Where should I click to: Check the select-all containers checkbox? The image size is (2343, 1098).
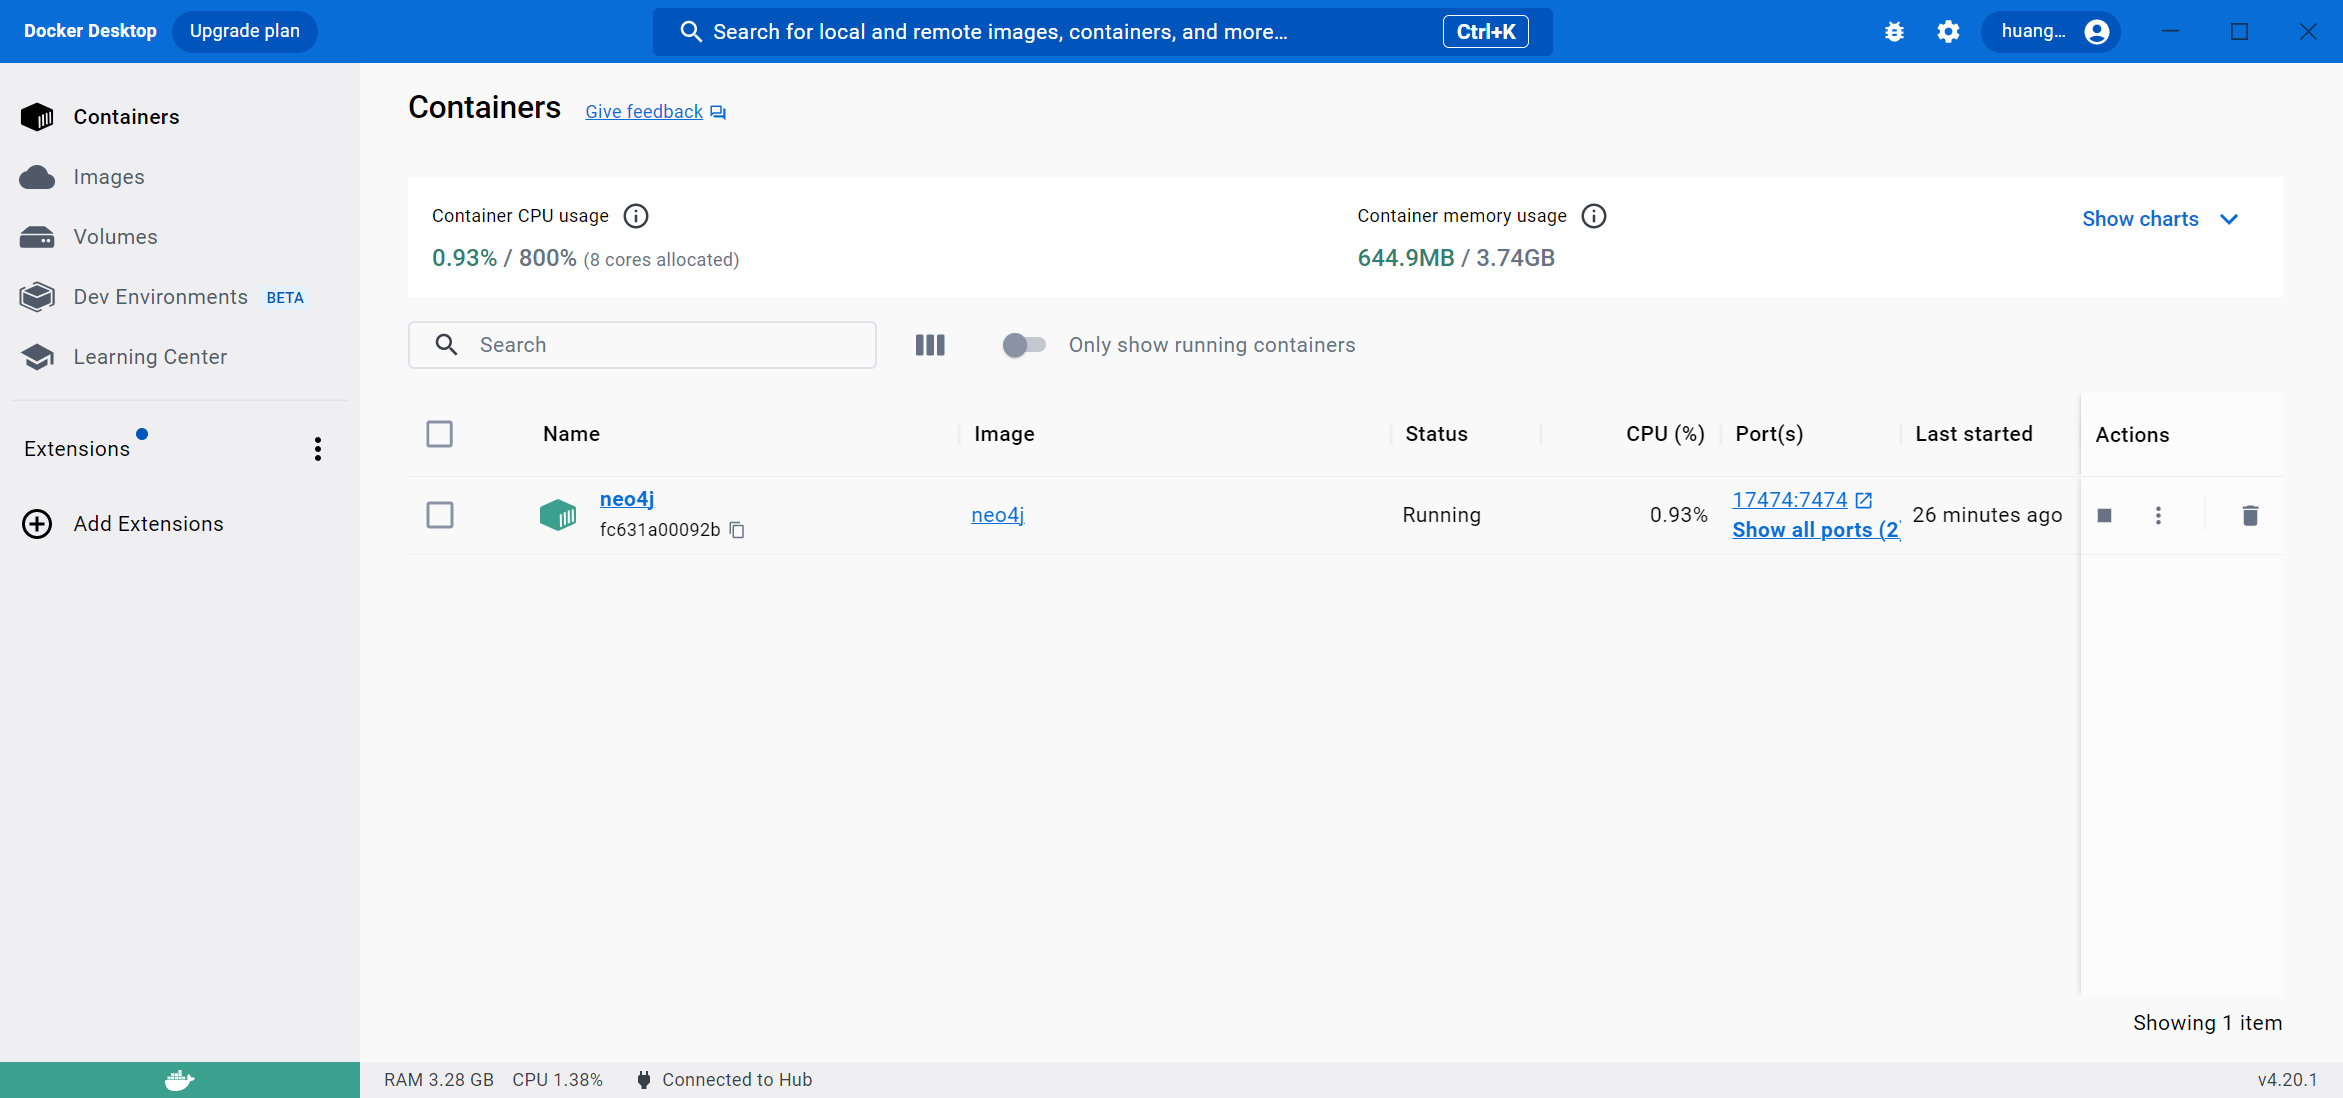tap(440, 434)
